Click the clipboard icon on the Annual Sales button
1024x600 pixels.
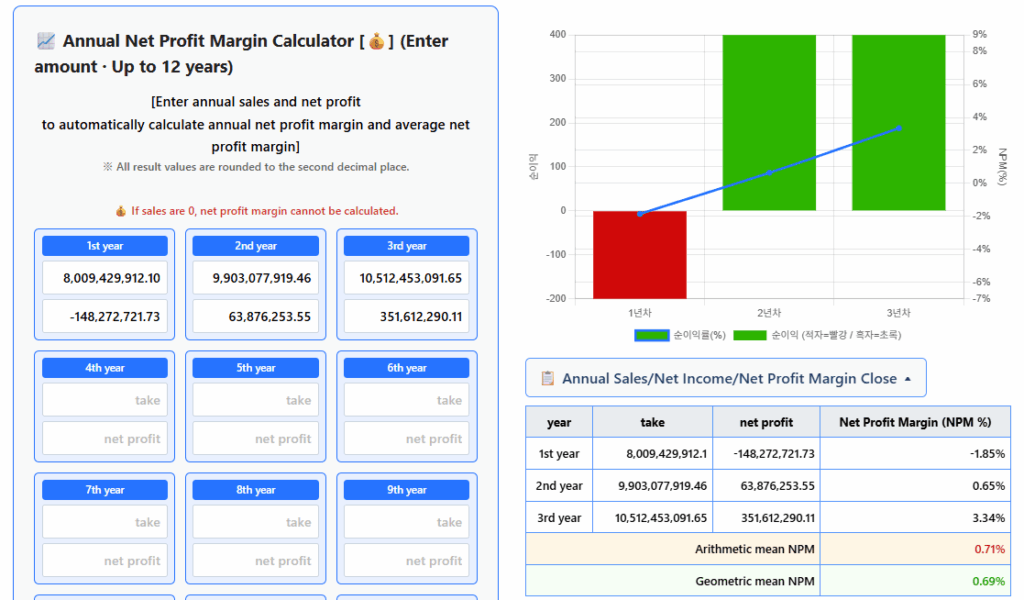pyautogui.click(x=547, y=379)
